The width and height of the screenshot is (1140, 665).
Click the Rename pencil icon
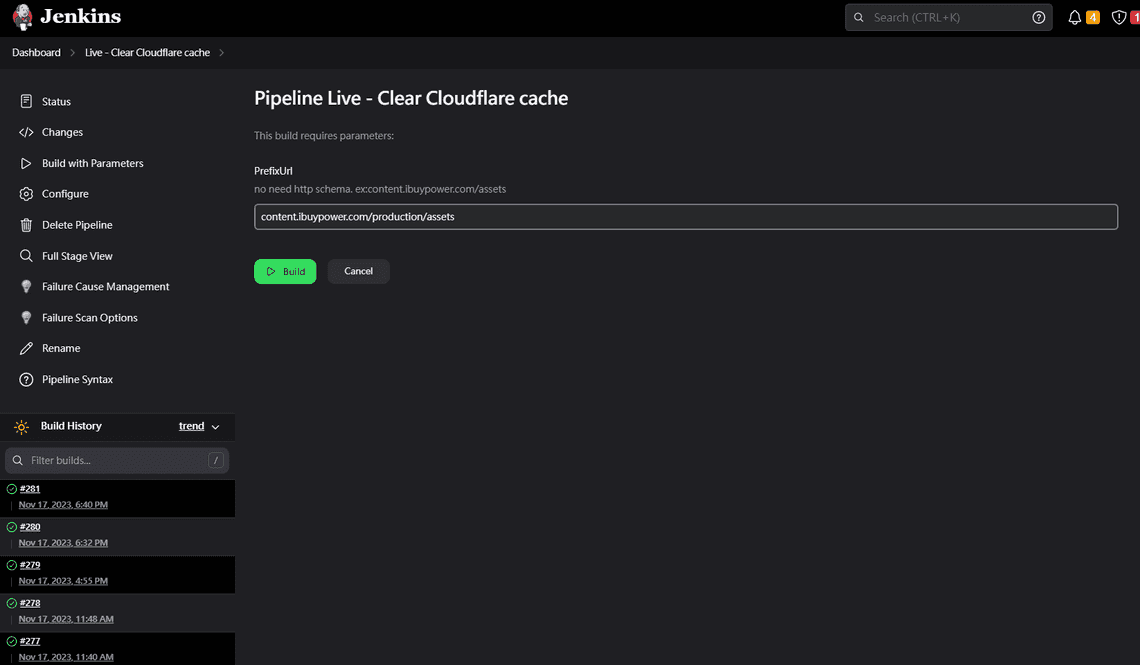[26, 348]
